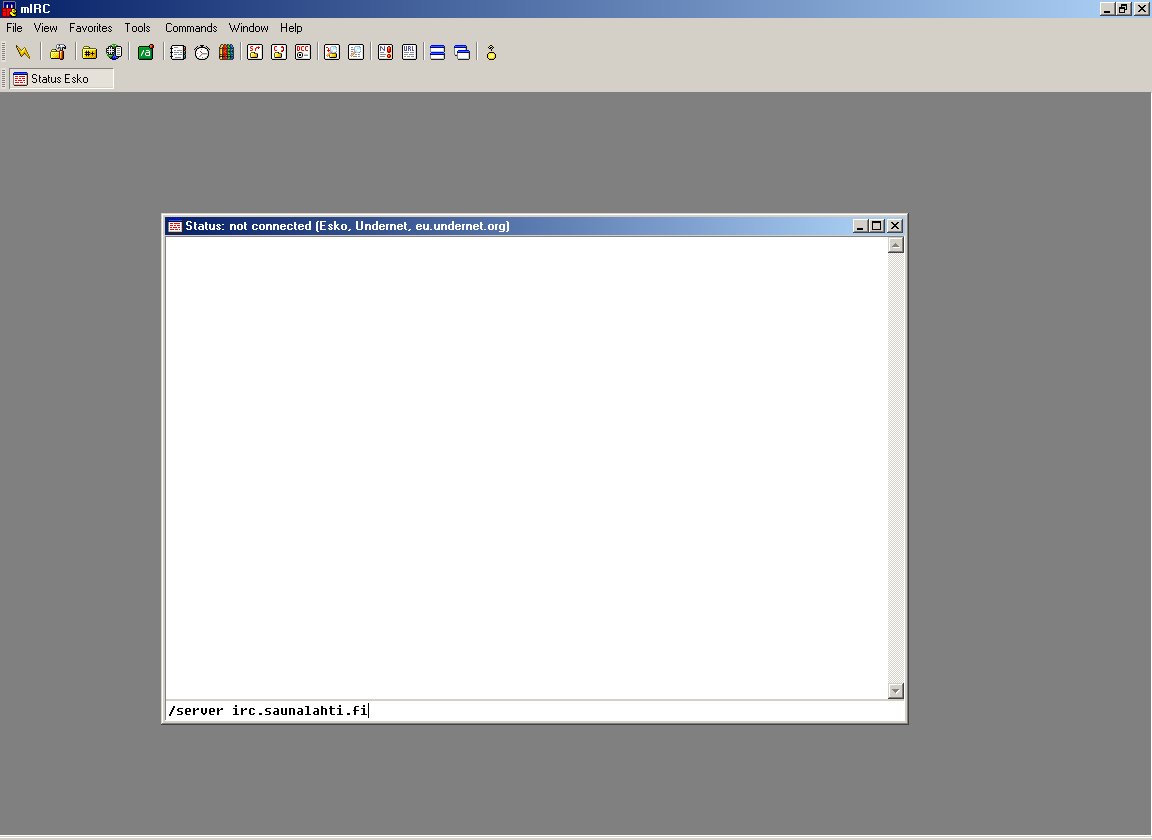Maximize the Status window

(x=876, y=226)
